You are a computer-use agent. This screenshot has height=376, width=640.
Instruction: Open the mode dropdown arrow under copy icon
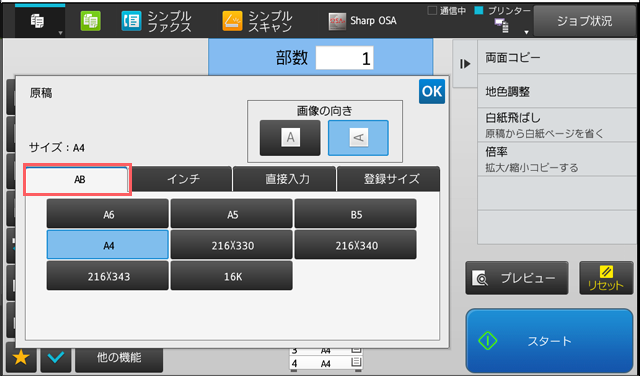coord(60,33)
